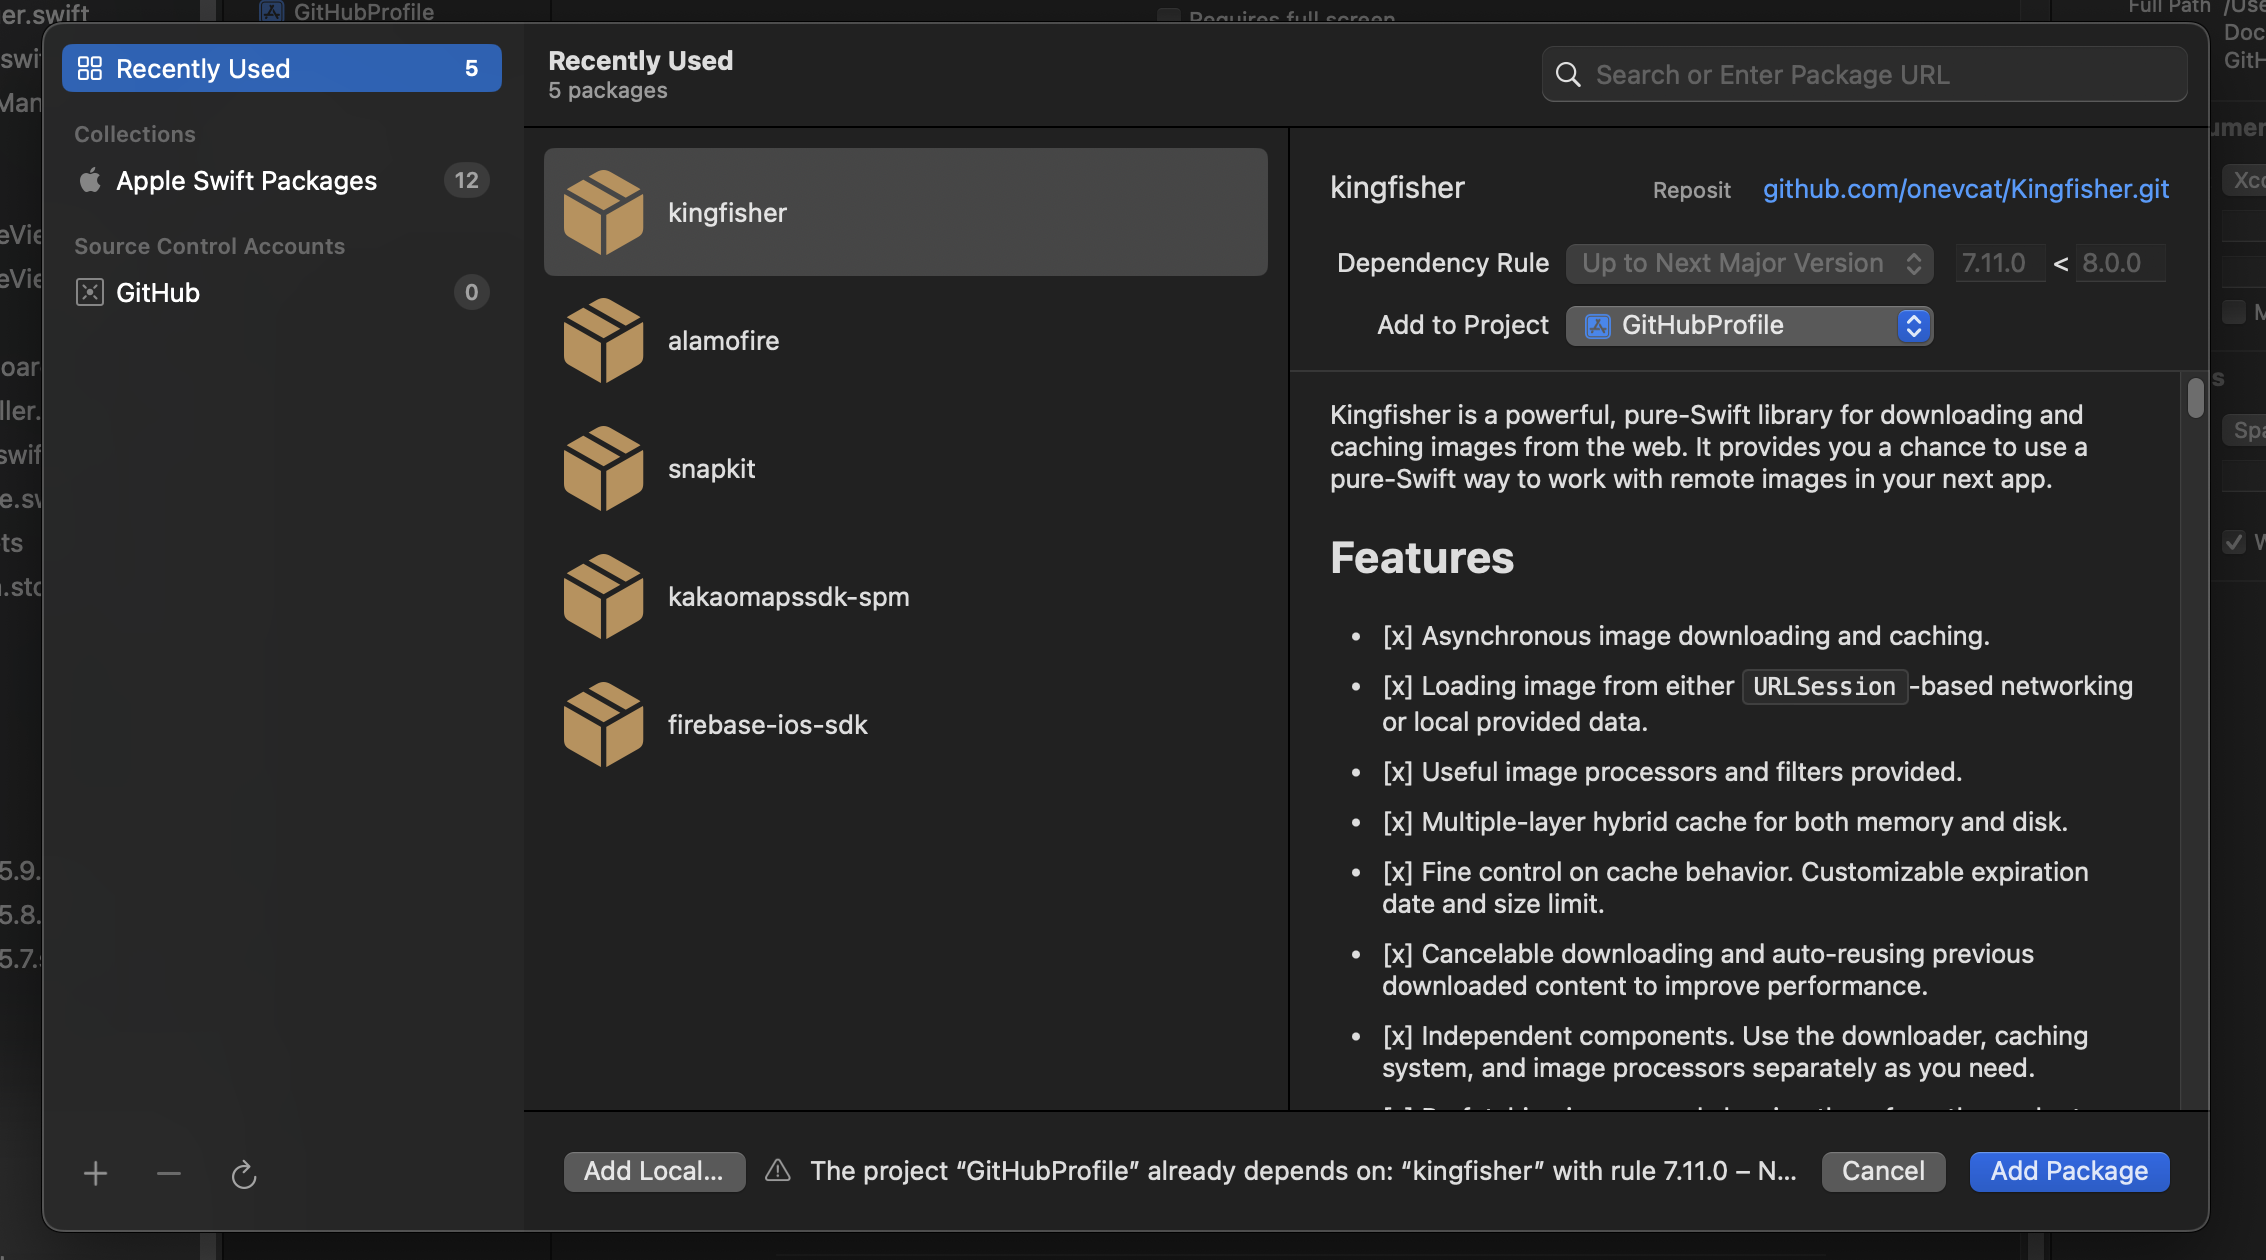Open the Dependency Rule dropdown

tap(1749, 263)
